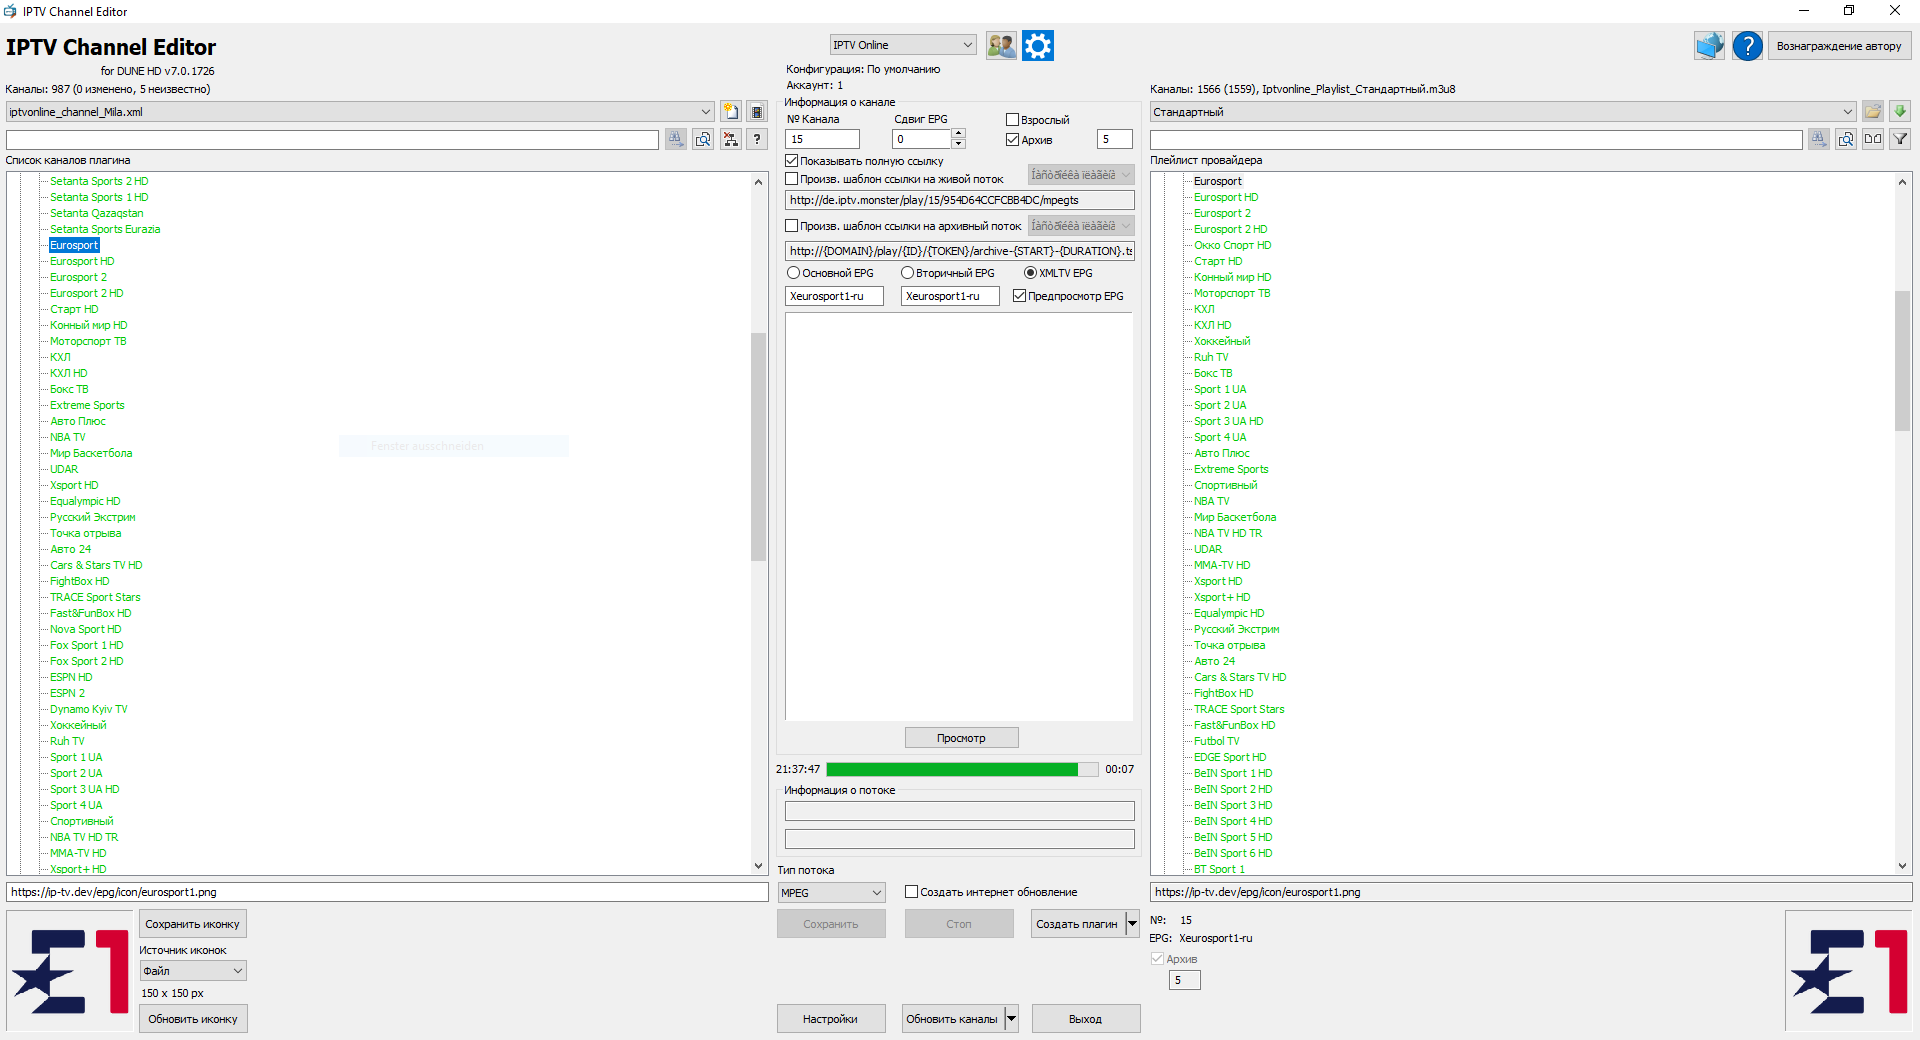Click Сохранить иконку button
Image resolution: width=1920 pixels, height=1040 pixels.
tap(193, 924)
